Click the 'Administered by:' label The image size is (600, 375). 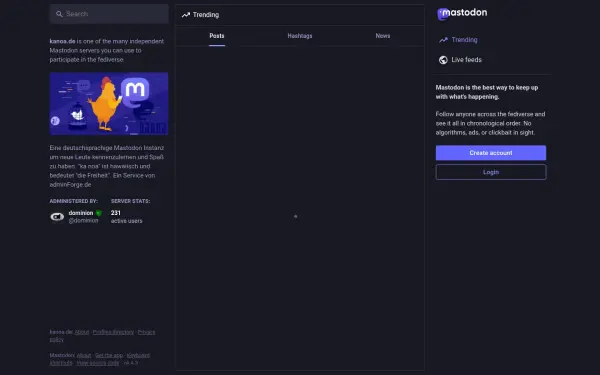[73, 201]
